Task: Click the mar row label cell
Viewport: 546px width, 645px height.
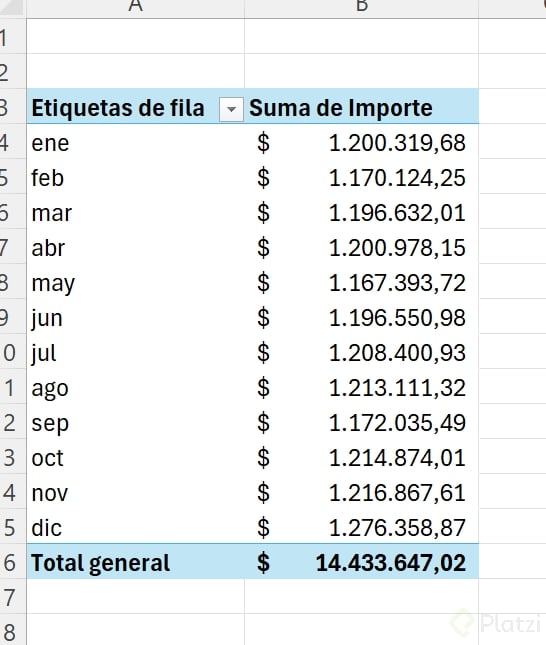Action: pyautogui.click(x=135, y=211)
